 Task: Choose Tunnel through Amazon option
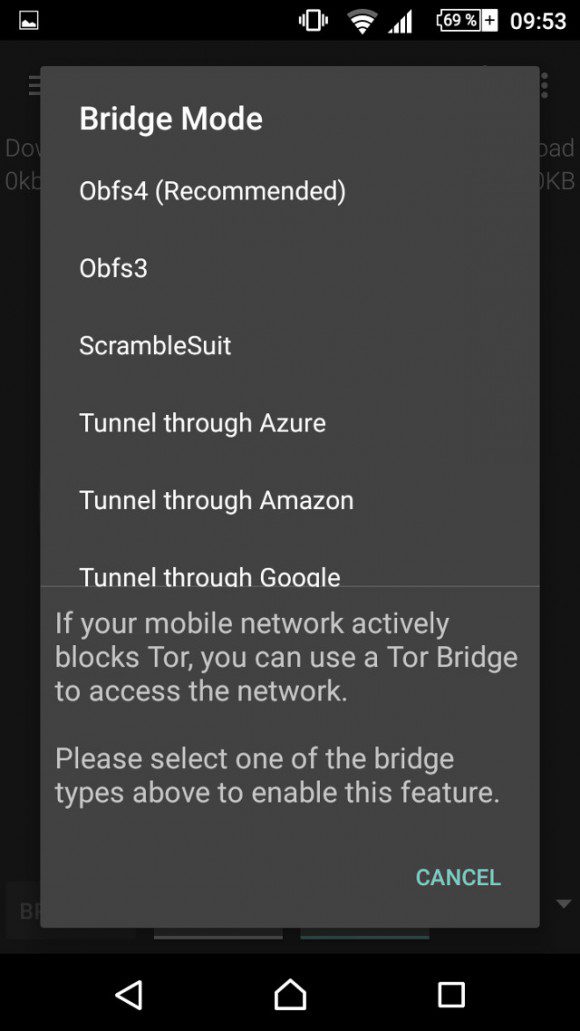[289, 500]
